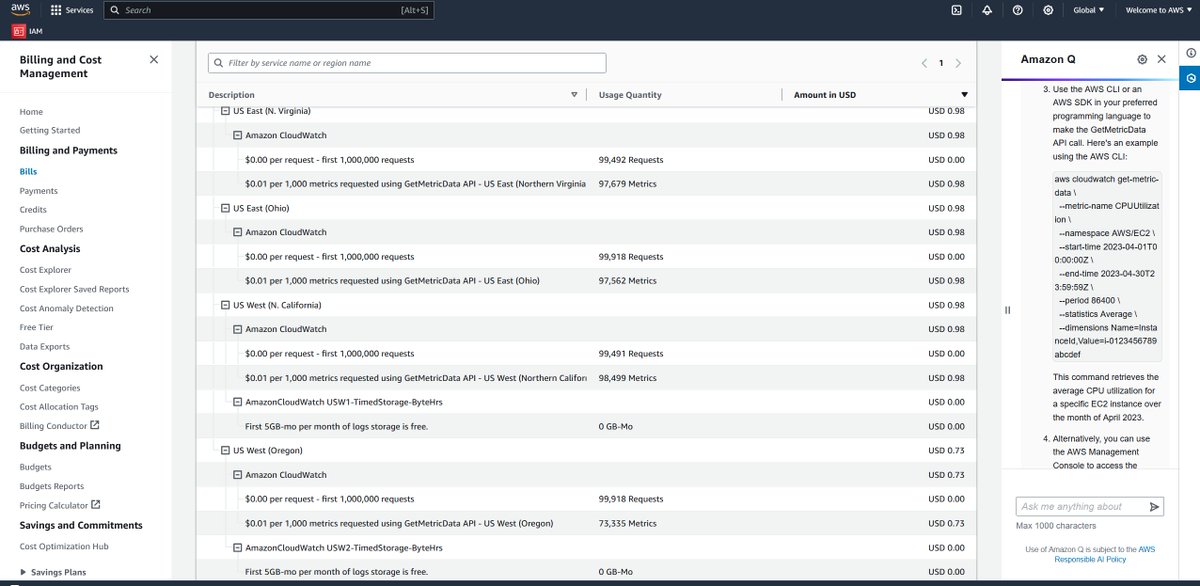Image resolution: width=1200 pixels, height=586 pixels.
Task: Open the AWS logo home link
Action: (x=21, y=10)
